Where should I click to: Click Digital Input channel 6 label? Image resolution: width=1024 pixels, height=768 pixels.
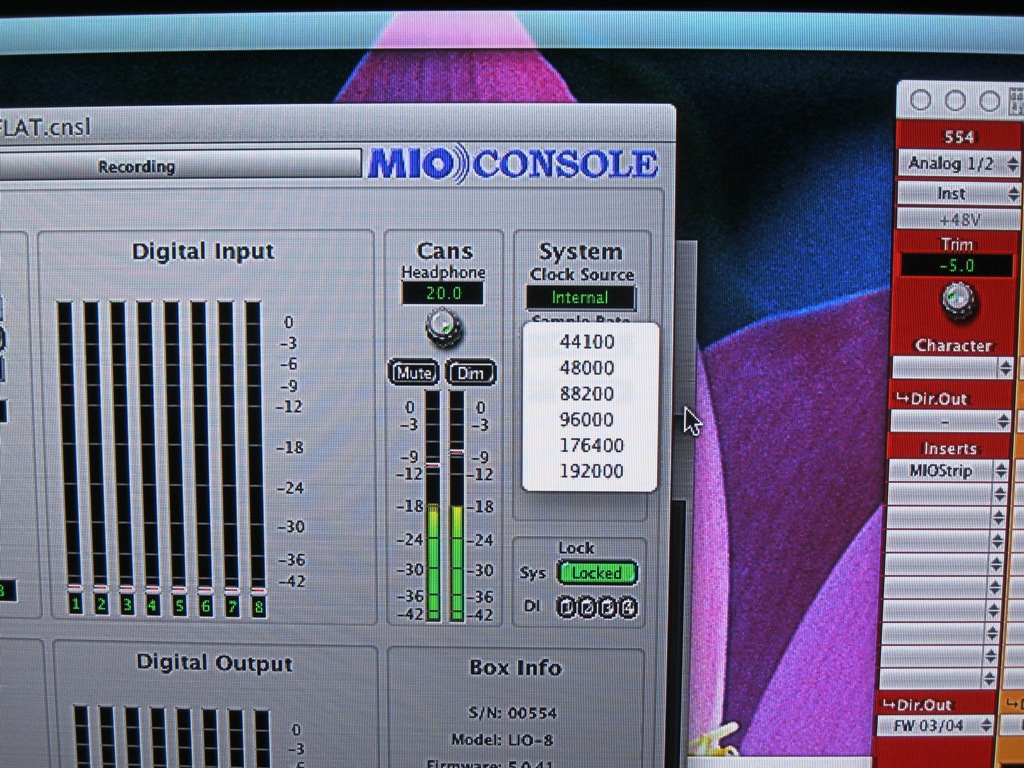click(x=206, y=607)
